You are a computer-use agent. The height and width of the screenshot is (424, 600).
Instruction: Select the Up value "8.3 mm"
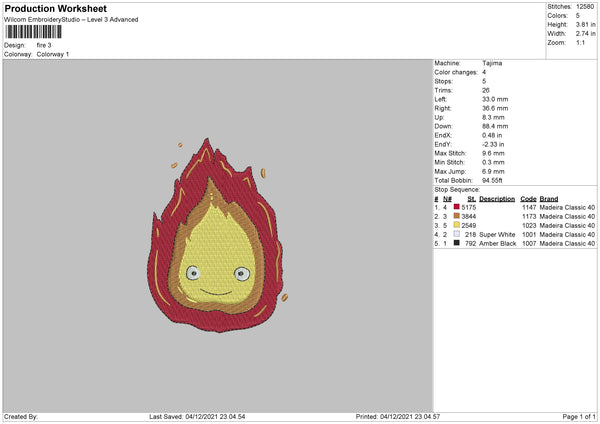(493, 117)
